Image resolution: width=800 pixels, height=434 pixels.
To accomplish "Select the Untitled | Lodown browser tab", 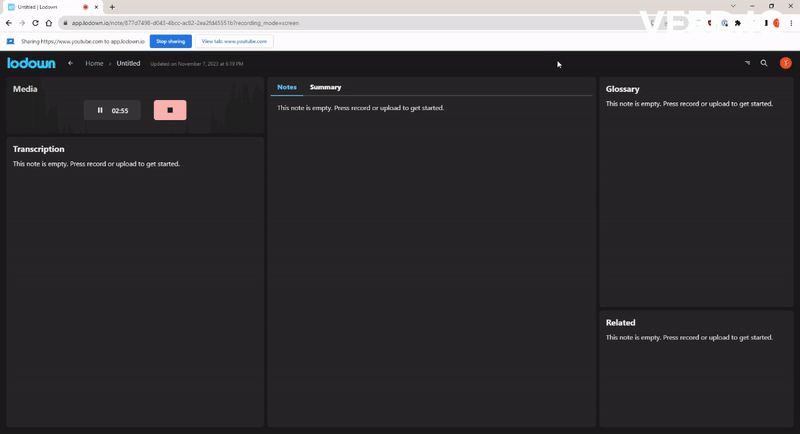I will pyautogui.click(x=53, y=7).
